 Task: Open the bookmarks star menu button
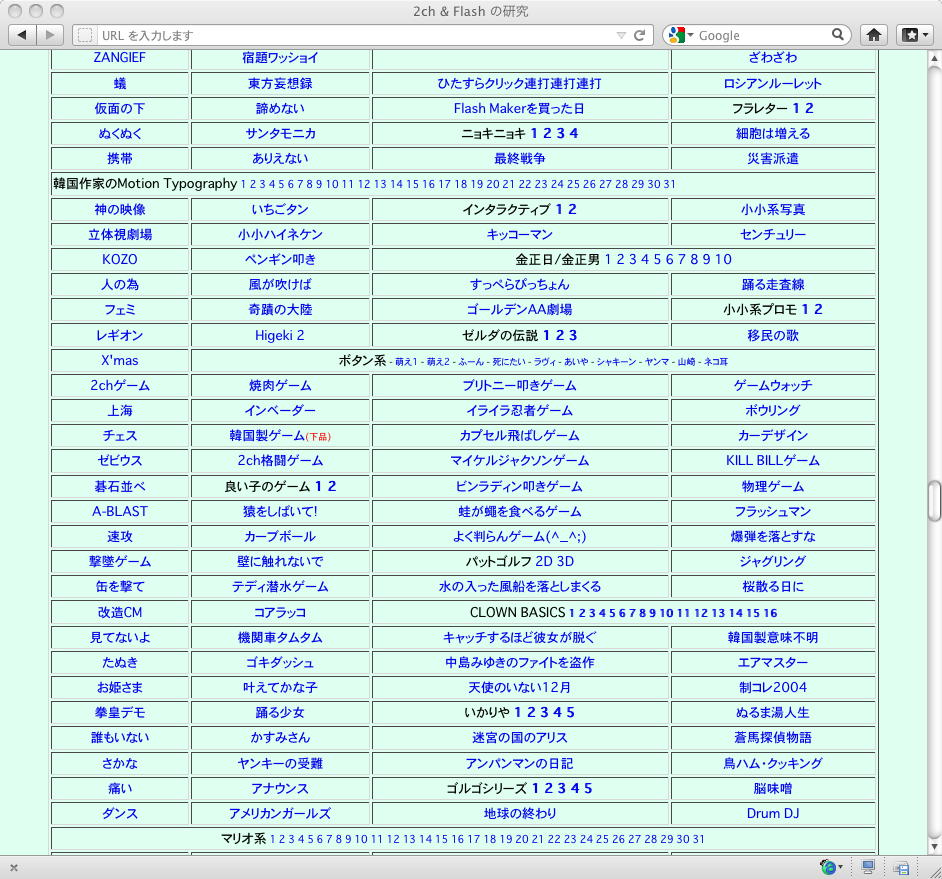point(916,35)
